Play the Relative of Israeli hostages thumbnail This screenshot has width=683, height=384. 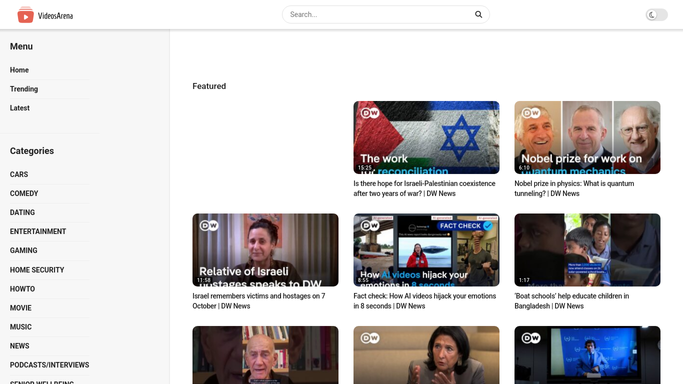tap(265, 250)
